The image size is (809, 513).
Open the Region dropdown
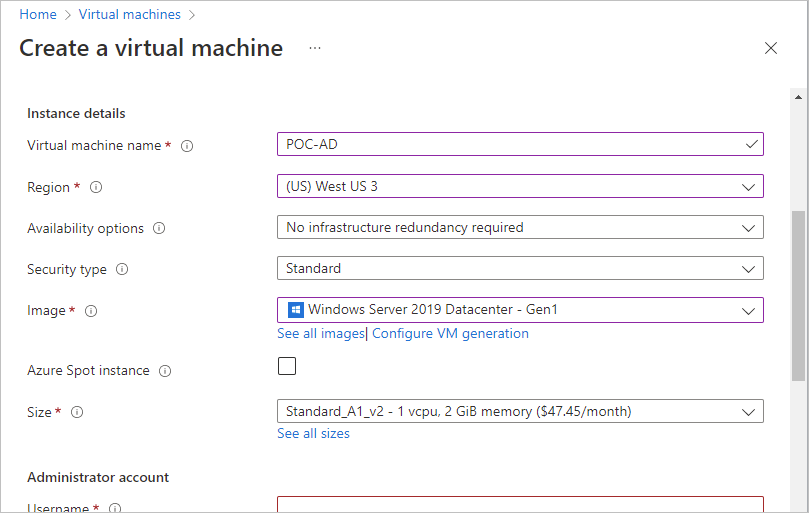520,186
